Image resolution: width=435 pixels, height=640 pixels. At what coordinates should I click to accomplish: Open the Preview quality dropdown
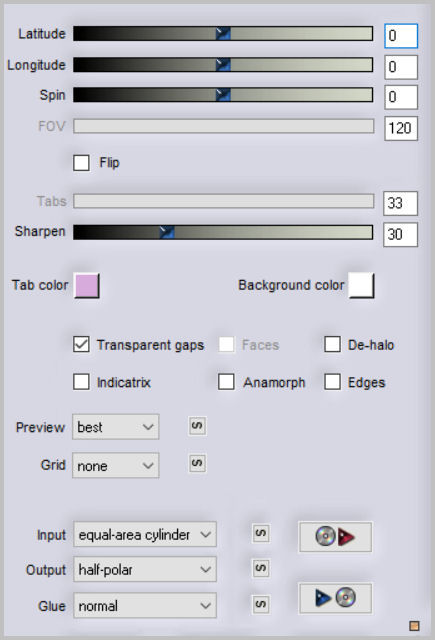pos(115,427)
